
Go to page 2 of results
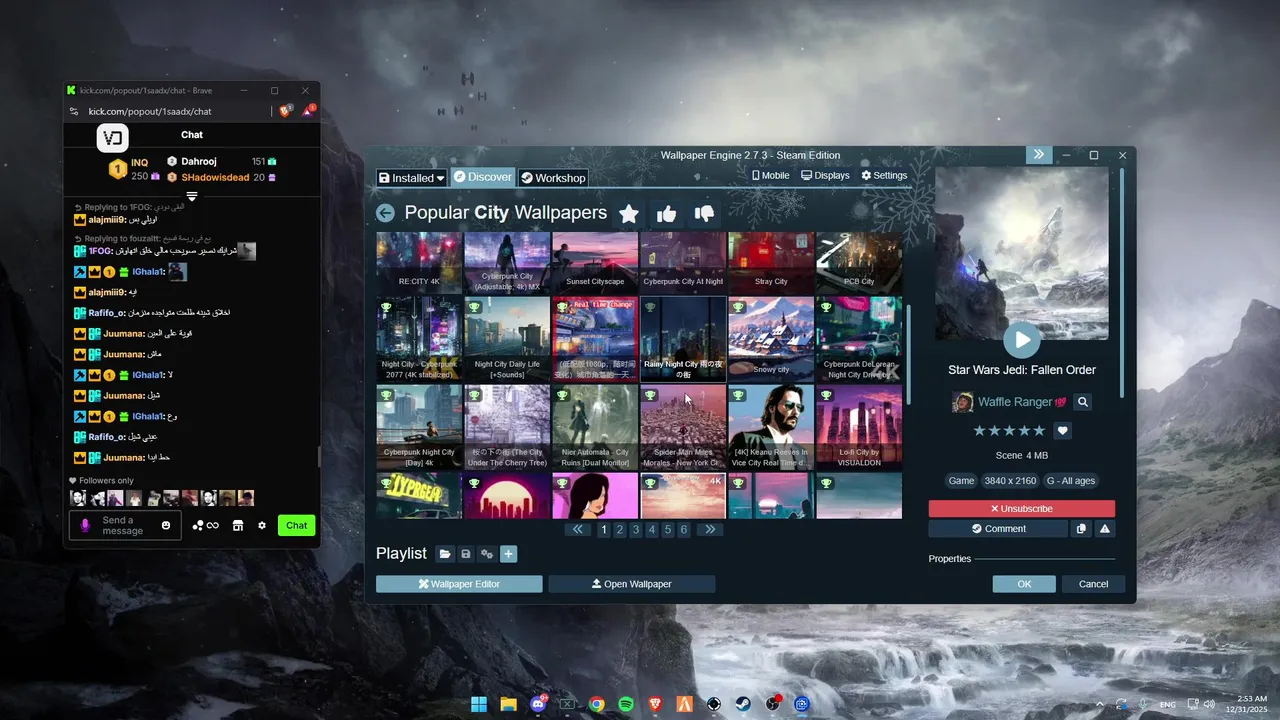[x=620, y=530]
